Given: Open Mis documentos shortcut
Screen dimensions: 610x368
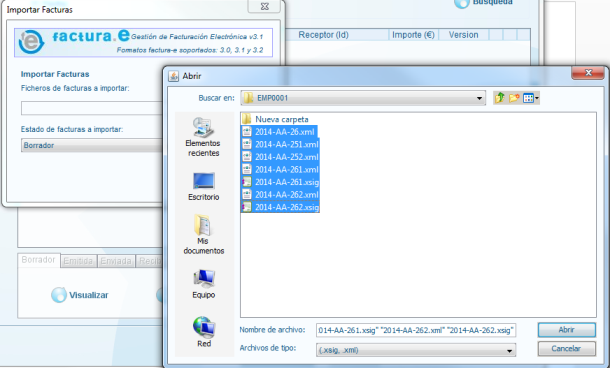Looking at the screenshot, I should tap(203, 235).
